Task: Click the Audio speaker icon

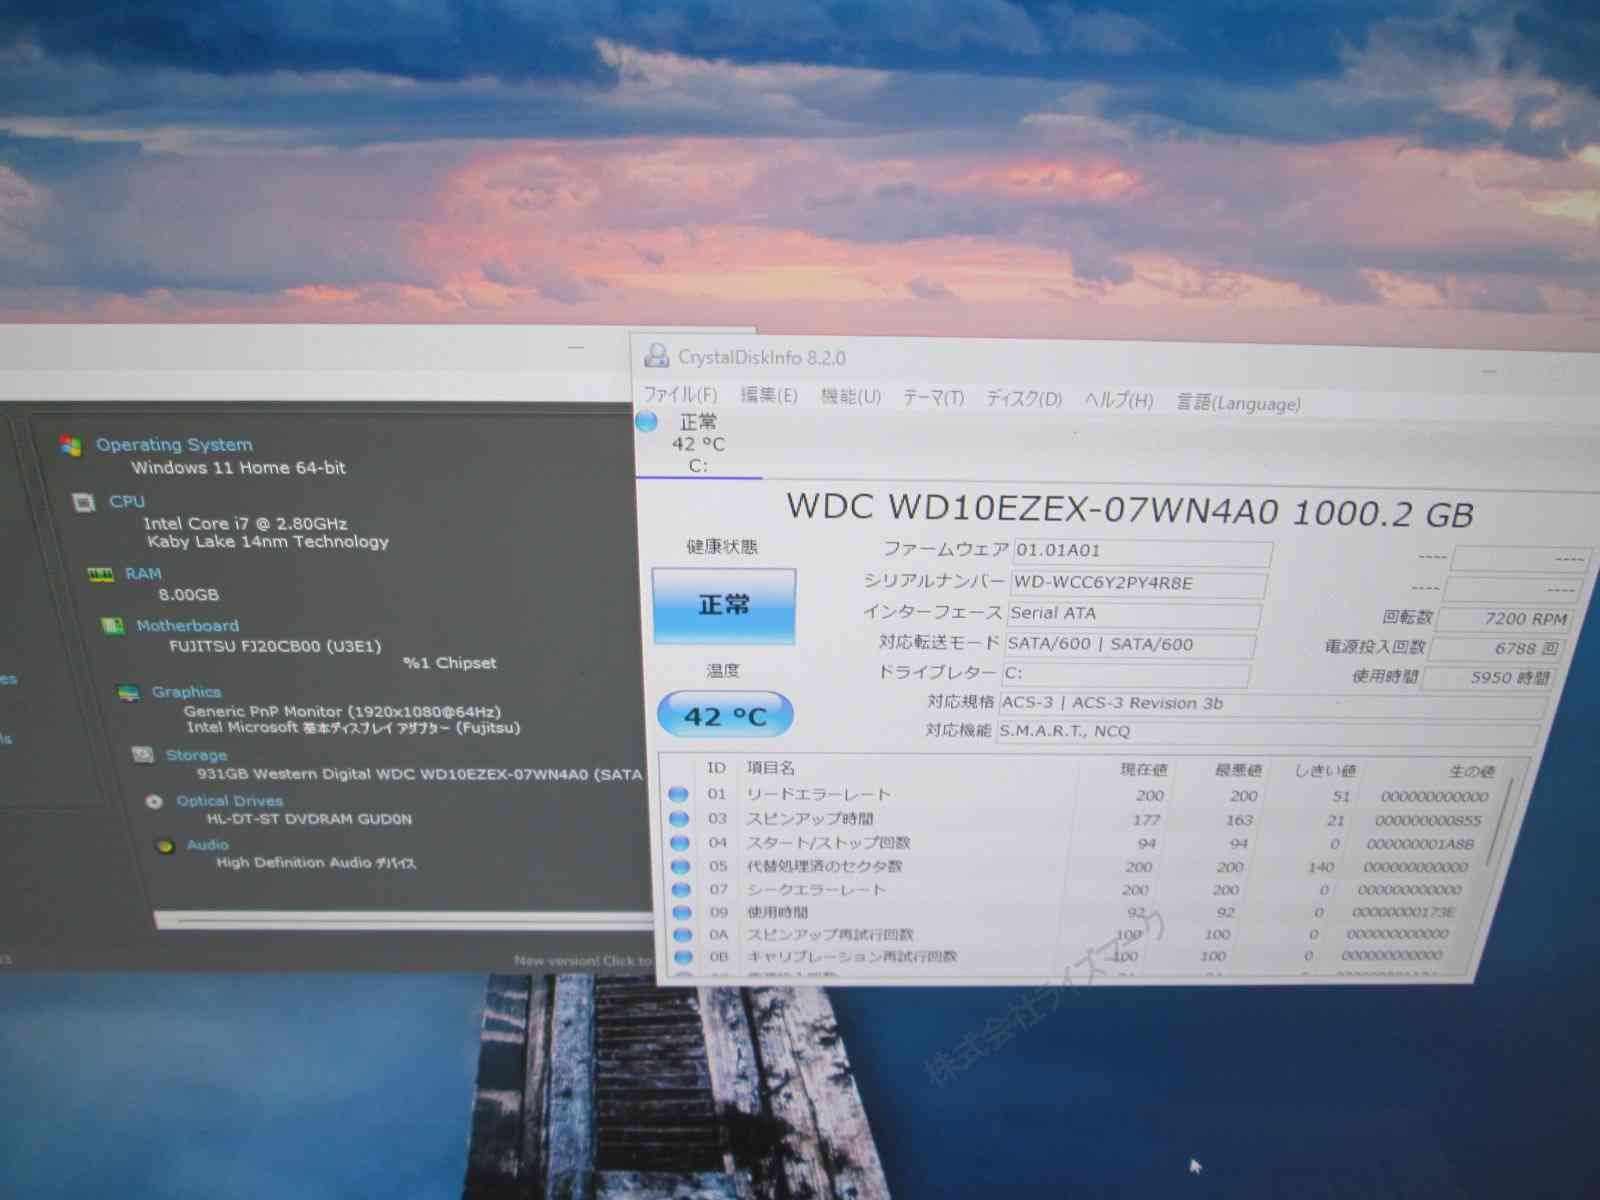Action: point(165,846)
